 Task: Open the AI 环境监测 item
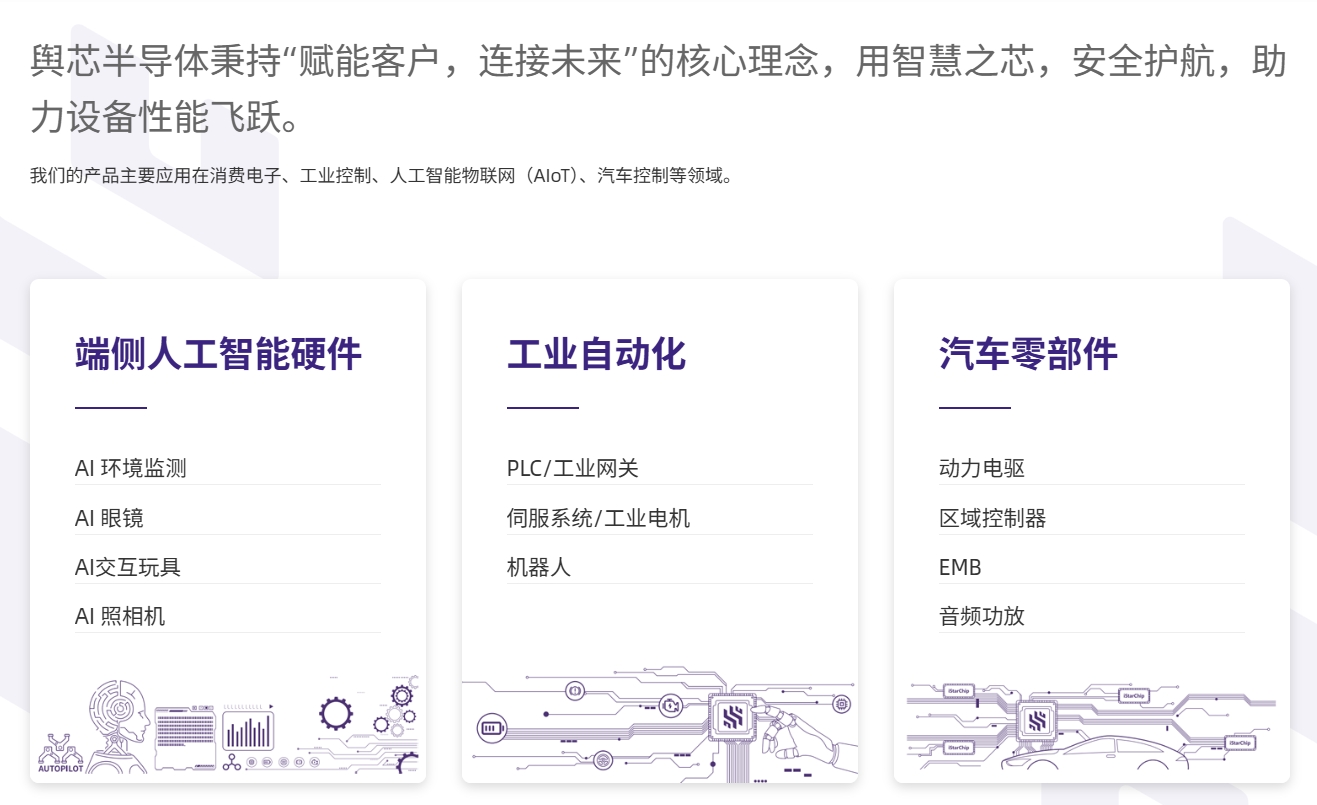coord(131,468)
